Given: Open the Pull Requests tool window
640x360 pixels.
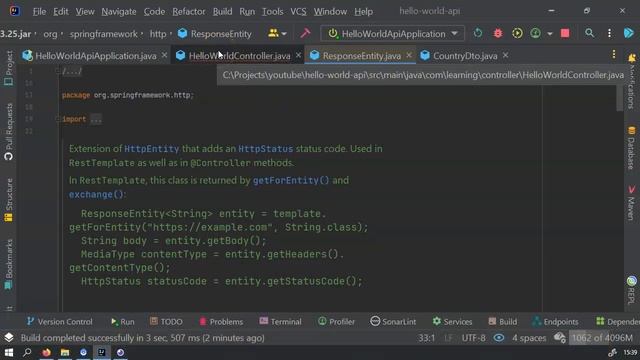Looking at the screenshot, I should 9,131.
